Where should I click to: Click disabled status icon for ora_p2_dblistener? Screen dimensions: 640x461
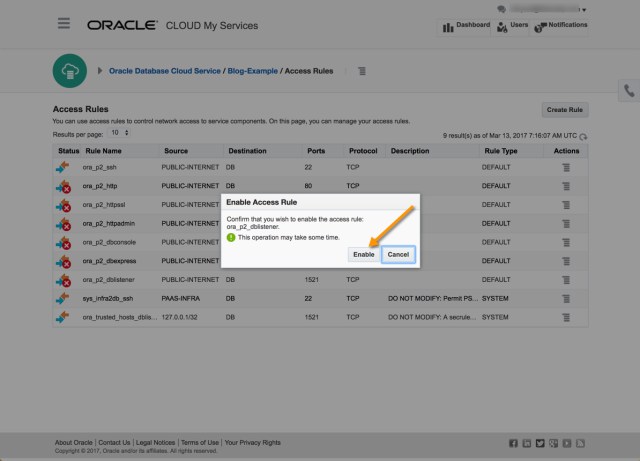pos(63,280)
